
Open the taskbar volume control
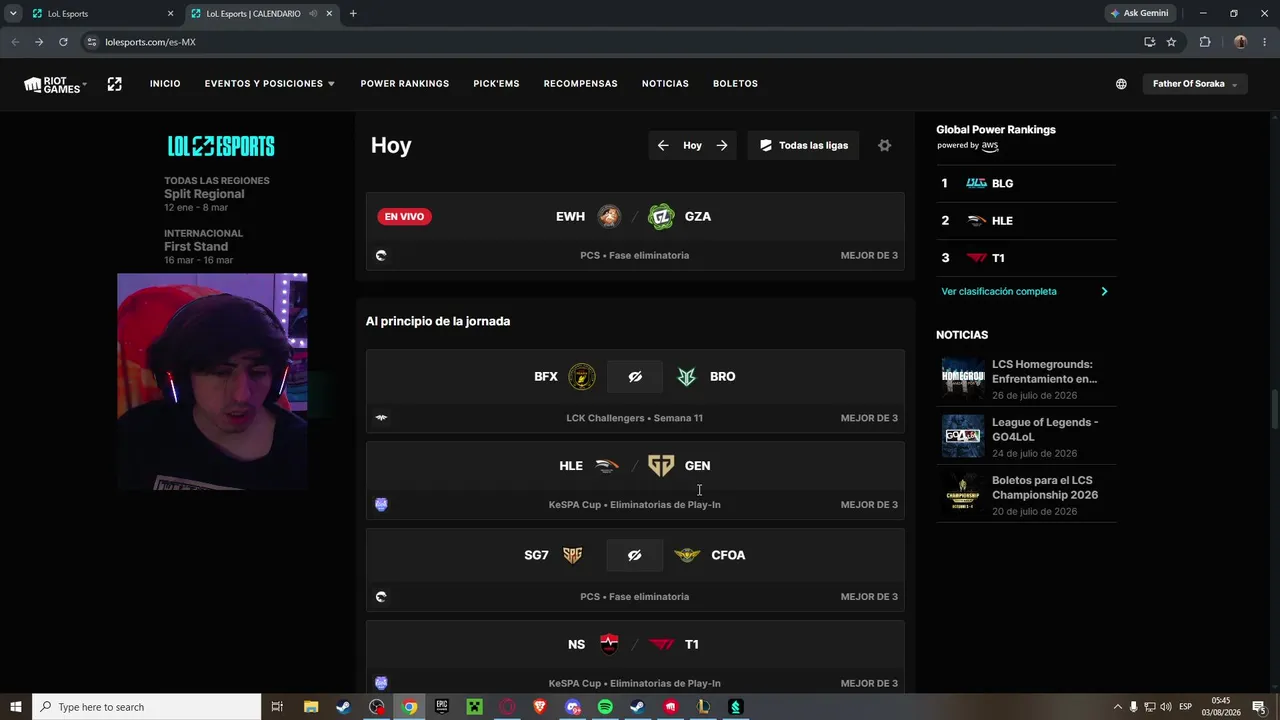1166,707
